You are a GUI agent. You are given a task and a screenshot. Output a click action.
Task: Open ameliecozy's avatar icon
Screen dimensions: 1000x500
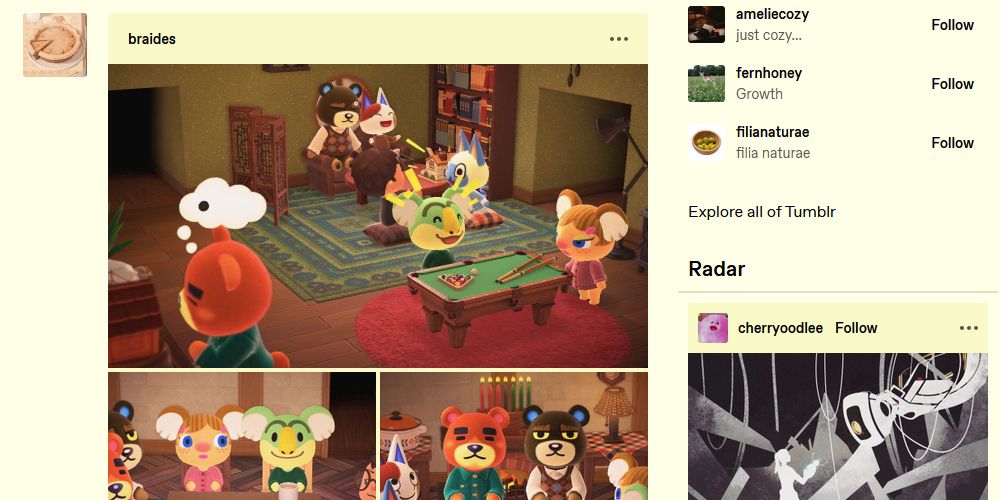[706, 24]
